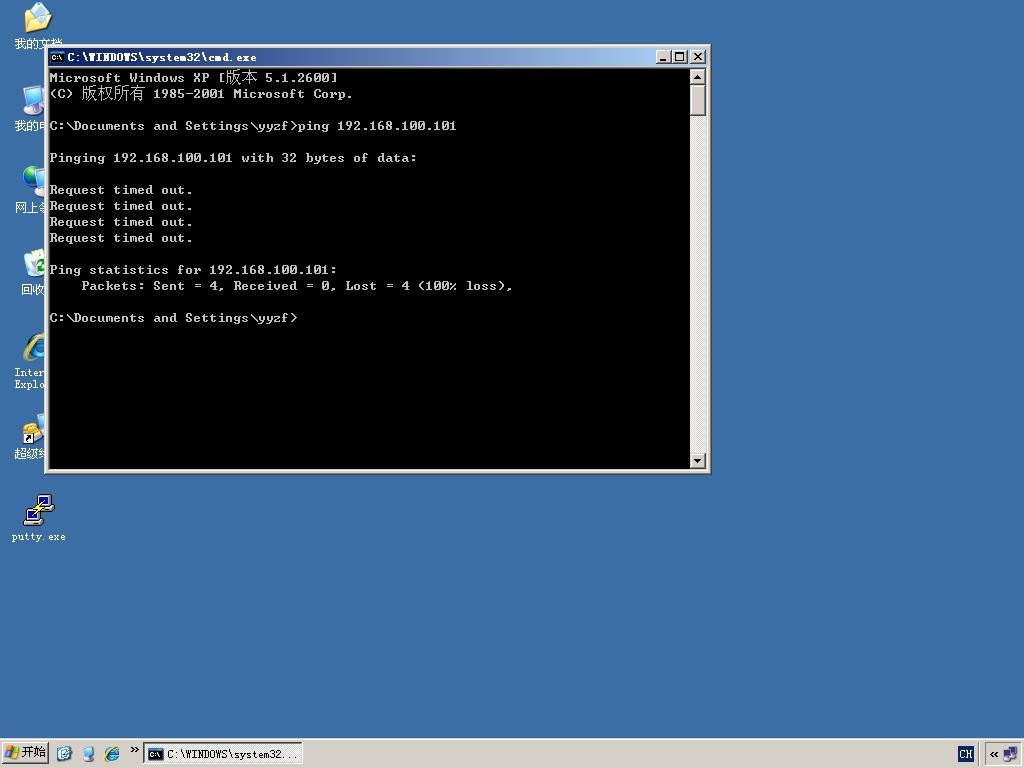
Task: Select the putty.exe desktop icon
Action: (x=39, y=517)
